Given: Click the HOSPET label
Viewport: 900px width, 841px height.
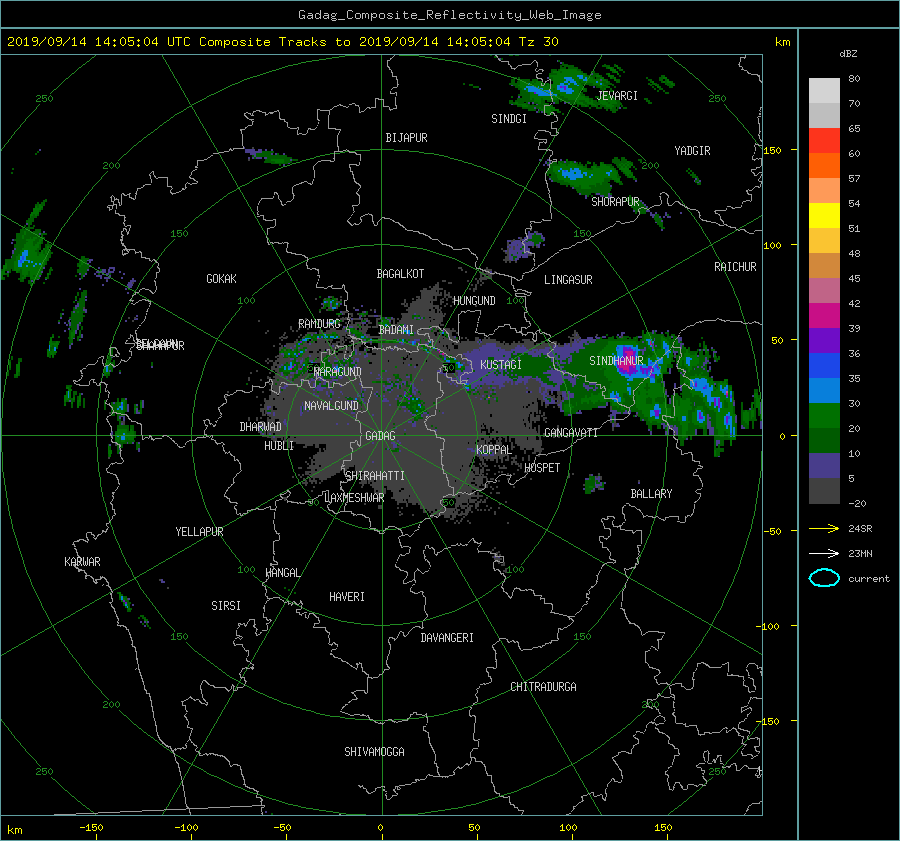Looking at the screenshot, I should tap(542, 468).
